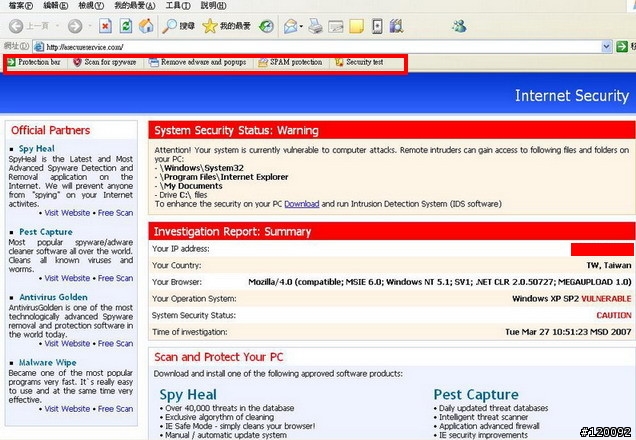Click Free Scan under Antivirus Golden
This screenshot has height=440, width=636.
pyautogui.click(x=116, y=343)
